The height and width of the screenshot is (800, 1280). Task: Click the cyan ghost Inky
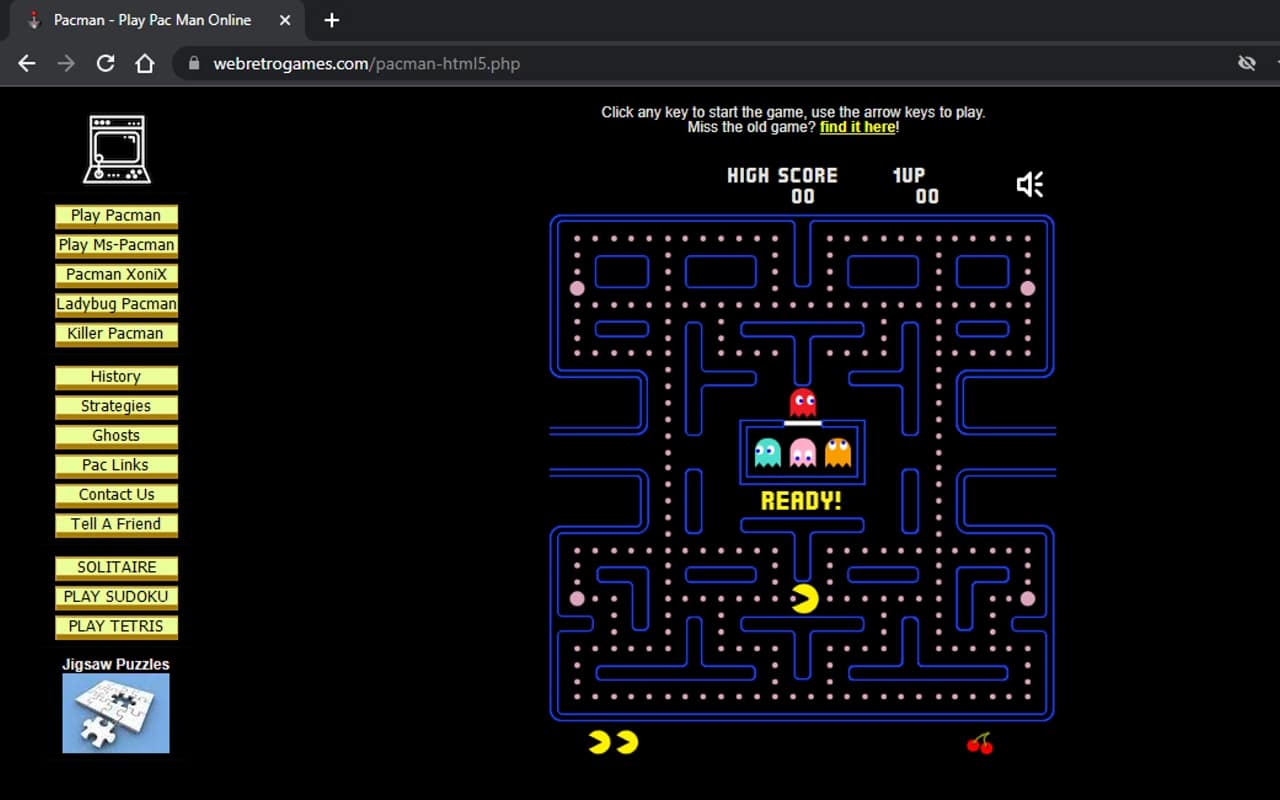click(768, 453)
